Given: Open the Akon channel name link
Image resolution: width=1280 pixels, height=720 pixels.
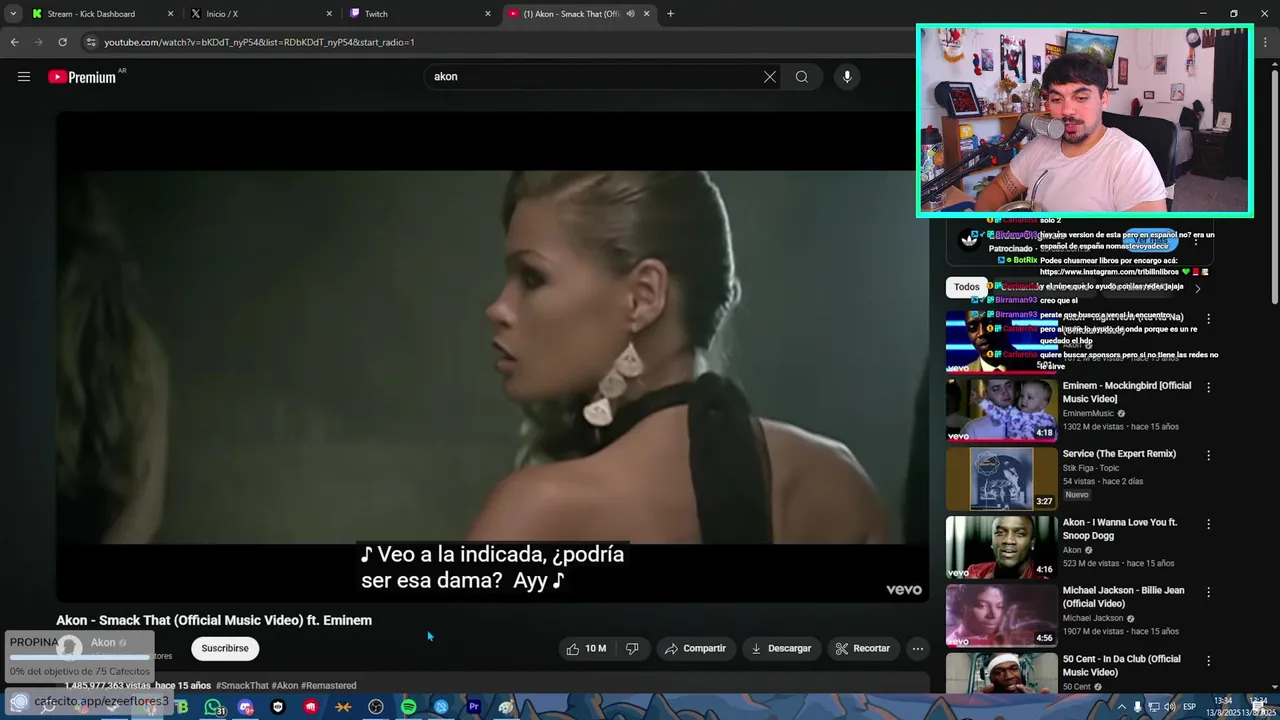Looking at the screenshot, I should pos(103,642).
